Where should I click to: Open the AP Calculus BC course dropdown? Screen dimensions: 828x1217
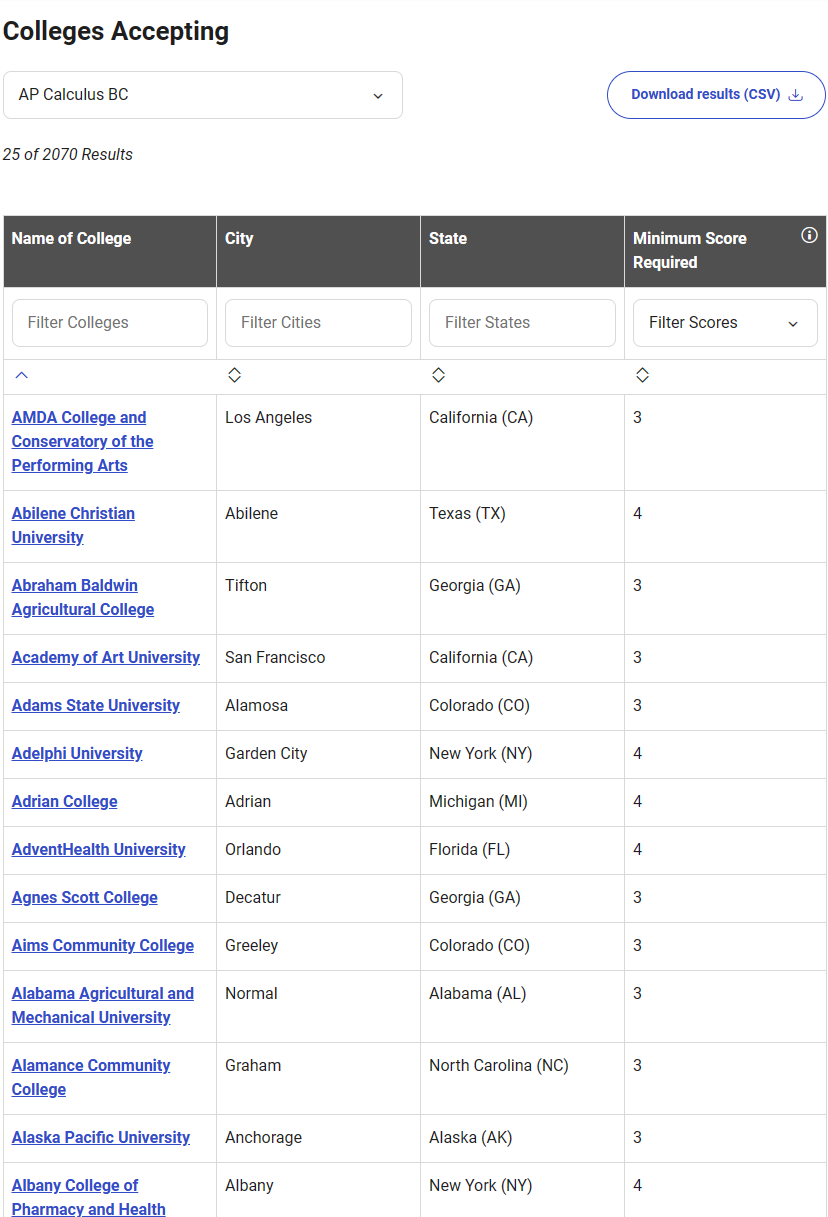(x=202, y=95)
